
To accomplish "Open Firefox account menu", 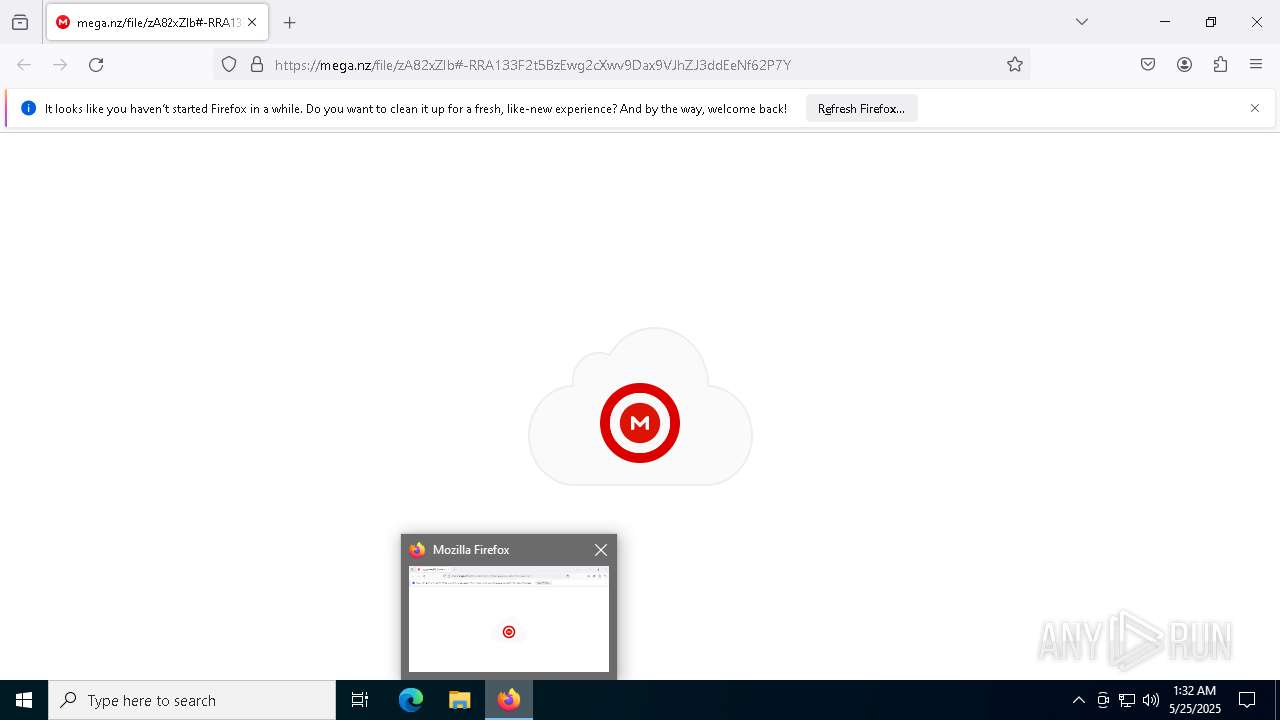I will tap(1184, 65).
